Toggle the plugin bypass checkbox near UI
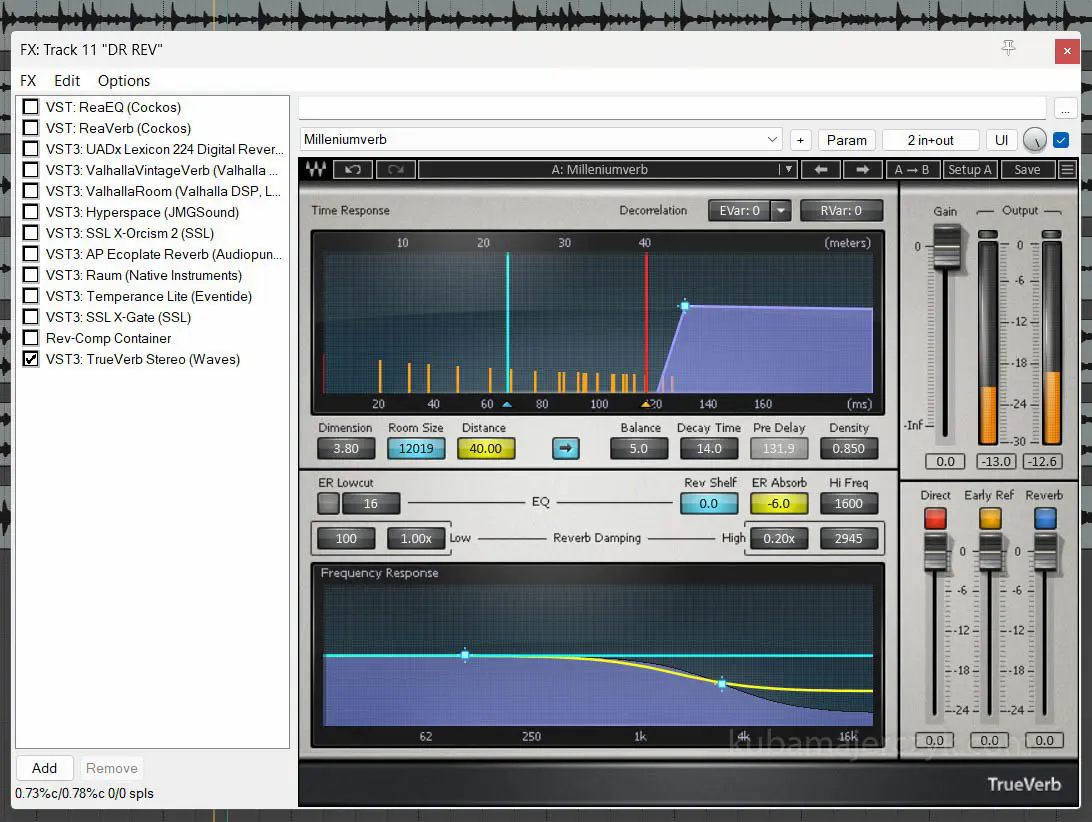Viewport: 1092px width, 822px height. click(x=1061, y=140)
